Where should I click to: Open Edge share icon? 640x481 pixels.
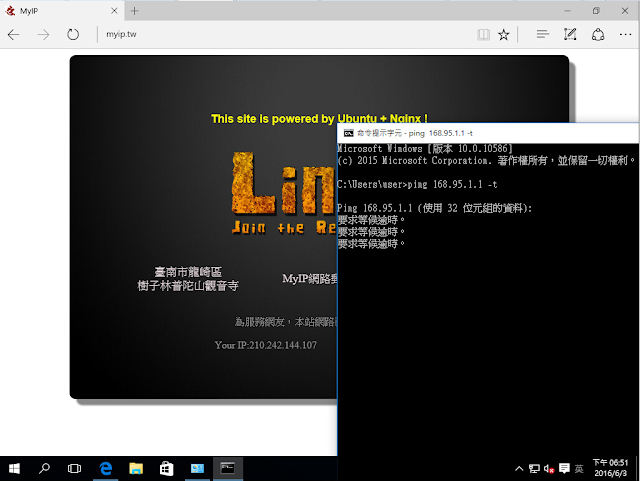coord(598,35)
